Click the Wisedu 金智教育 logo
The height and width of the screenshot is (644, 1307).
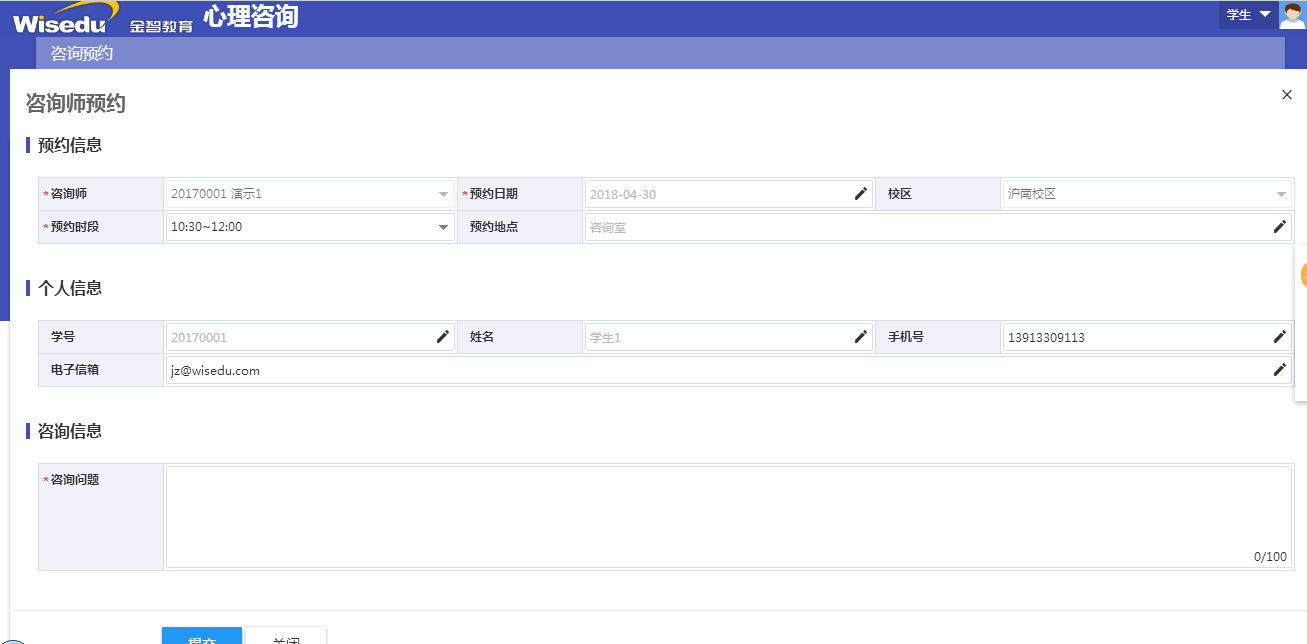(102, 17)
